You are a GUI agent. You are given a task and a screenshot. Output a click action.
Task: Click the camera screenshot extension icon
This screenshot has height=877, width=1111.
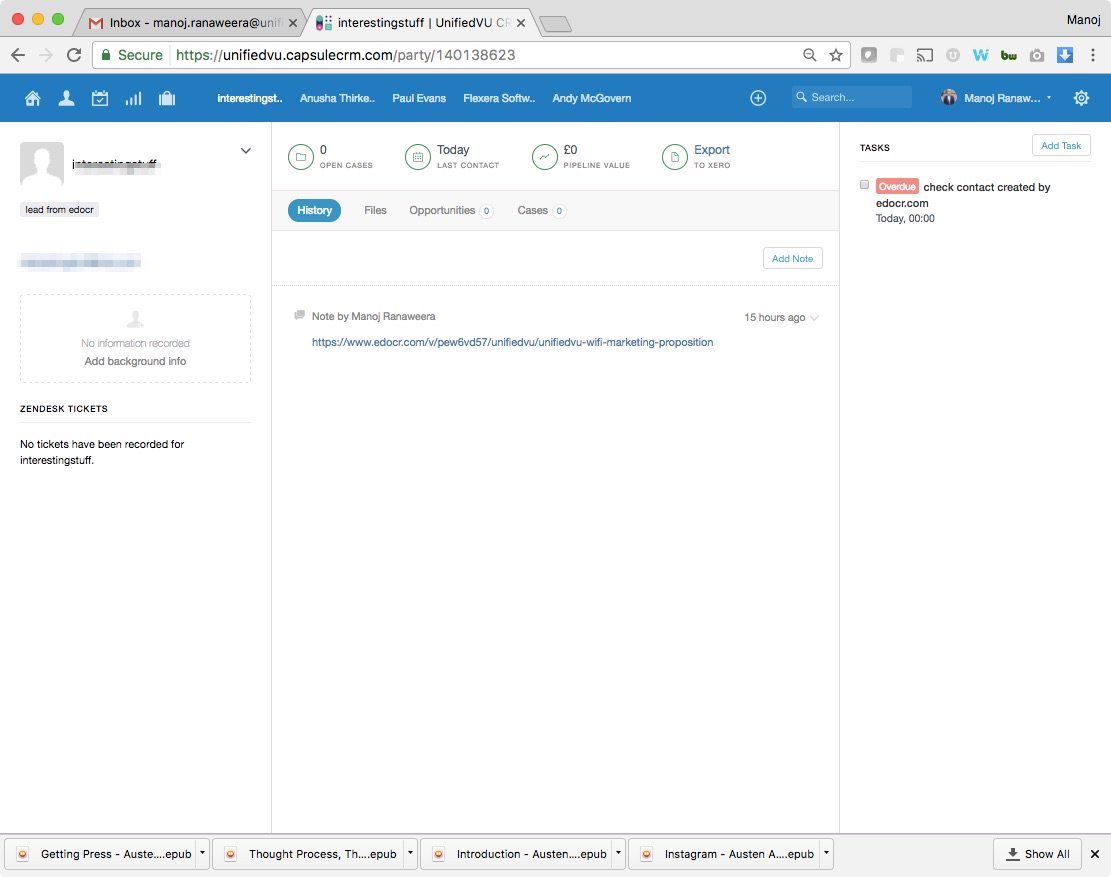[x=1037, y=55]
